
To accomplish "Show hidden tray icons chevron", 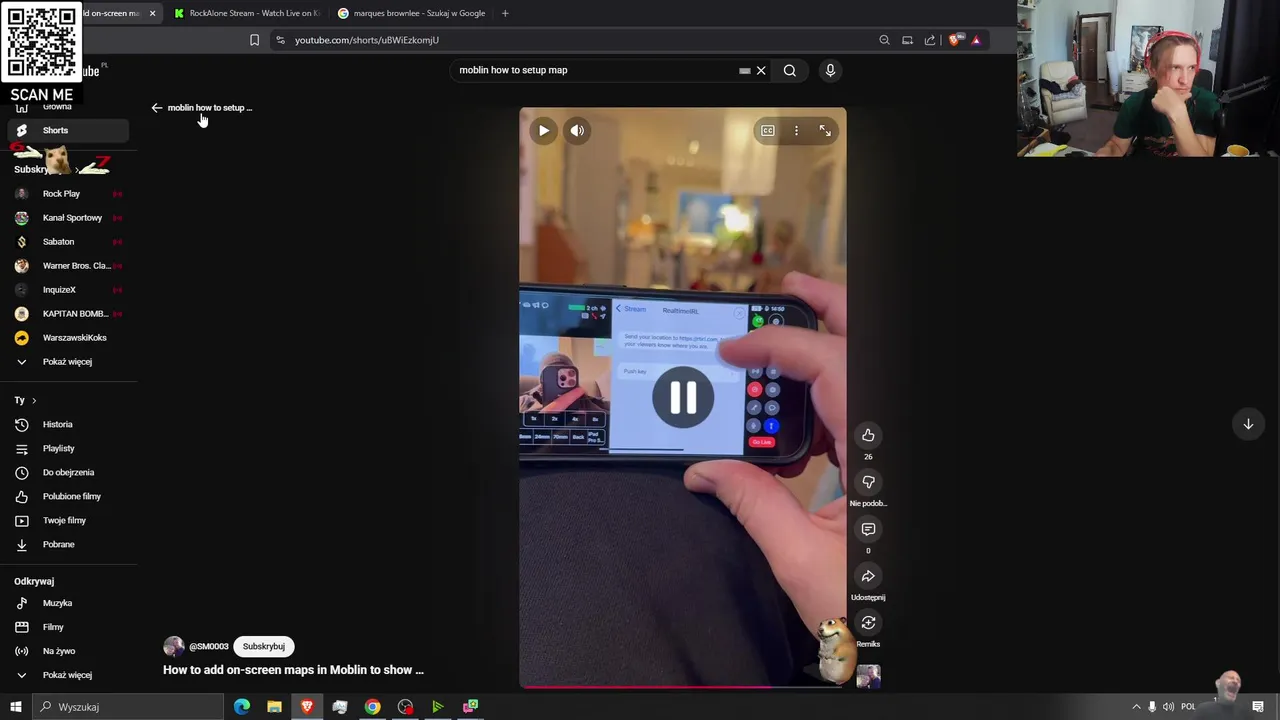I will click(x=1136, y=707).
